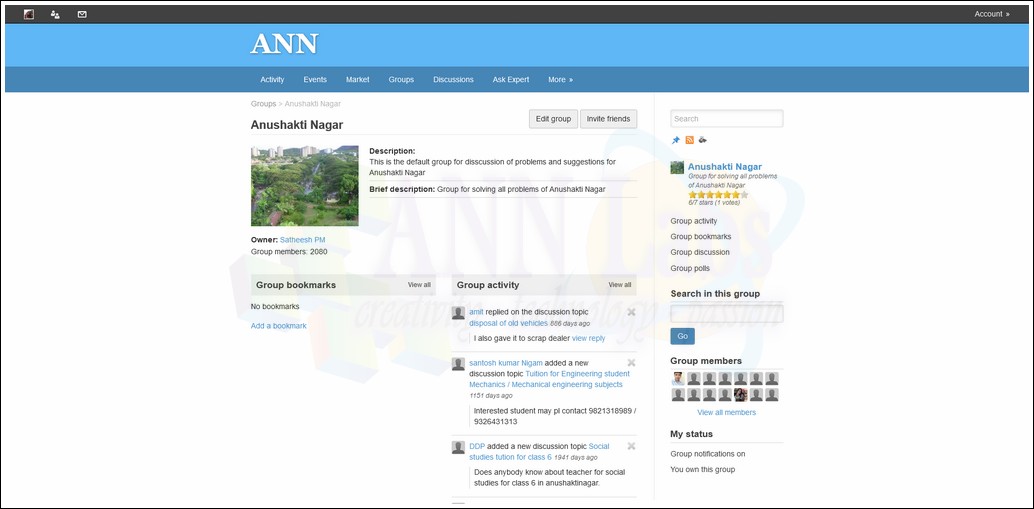The height and width of the screenshot is (509, 1034).
Task: Click the Edit group button
Action: [x=553, y=119]
